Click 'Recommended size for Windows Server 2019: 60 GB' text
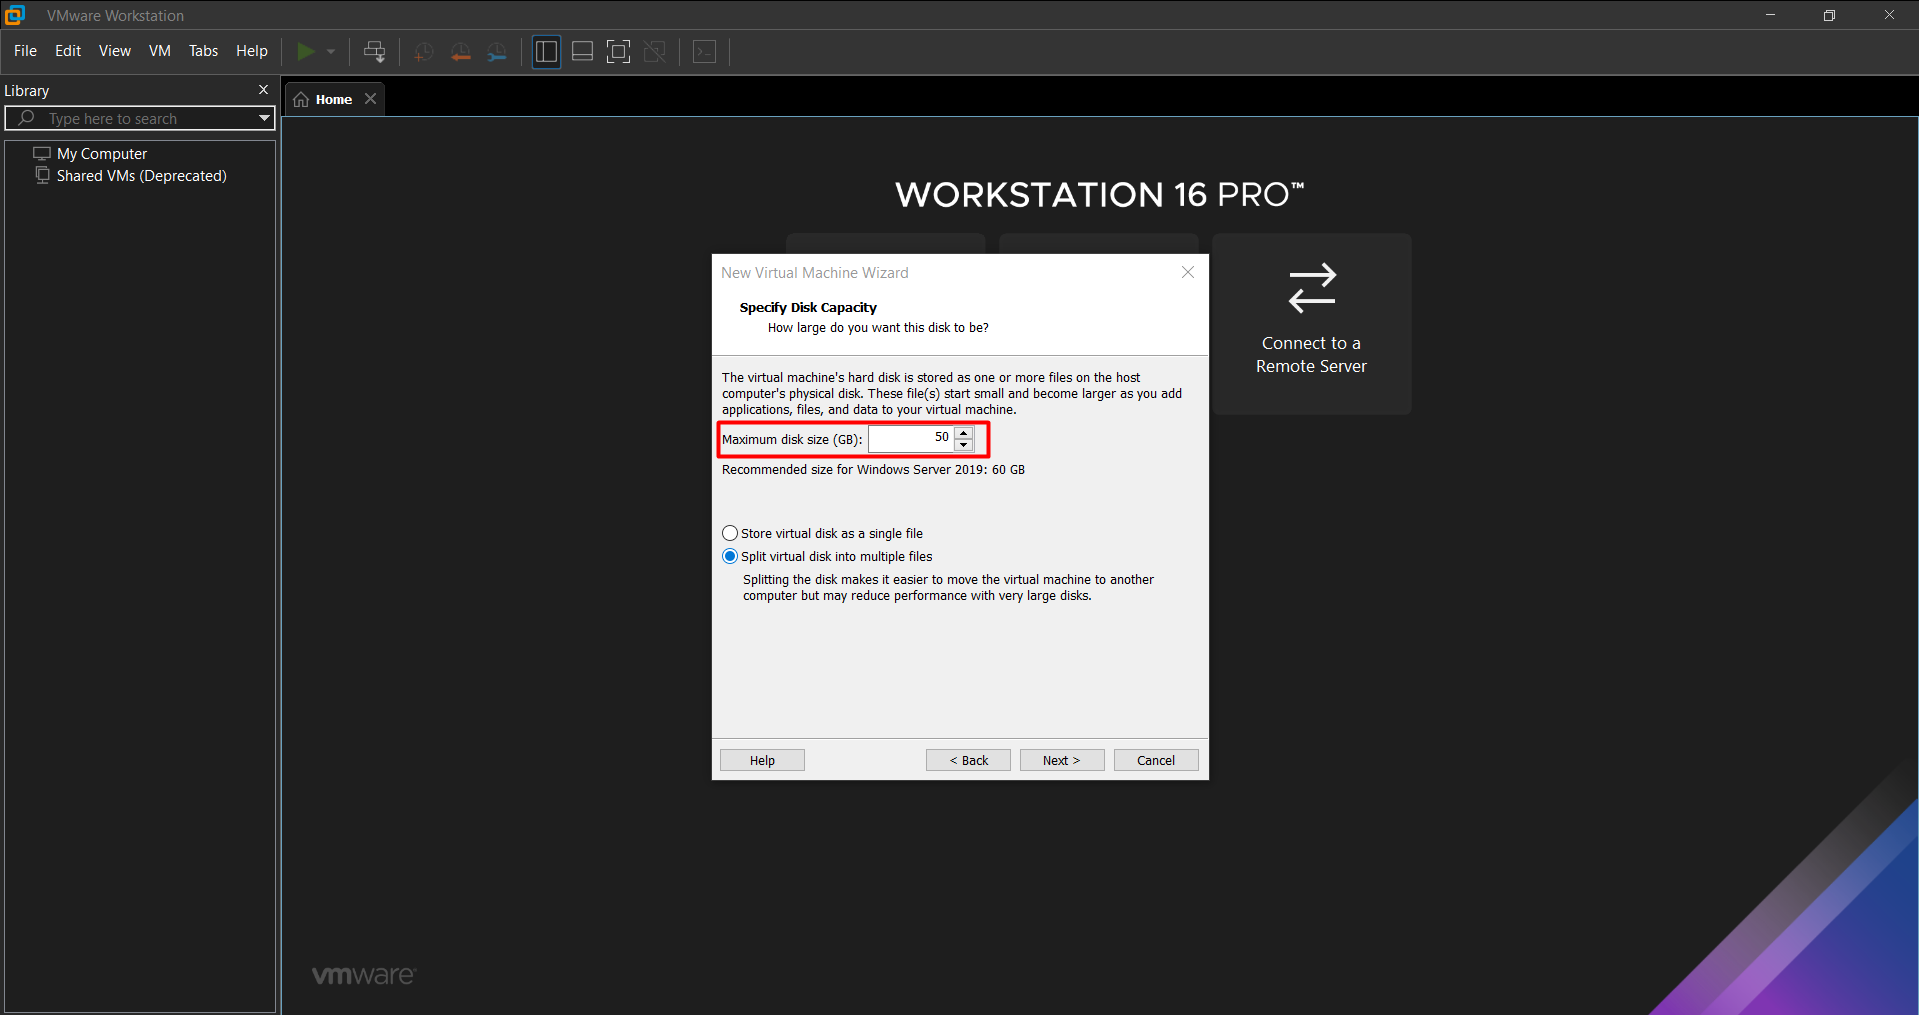1919x1015 pixels. tap(873, 469)
